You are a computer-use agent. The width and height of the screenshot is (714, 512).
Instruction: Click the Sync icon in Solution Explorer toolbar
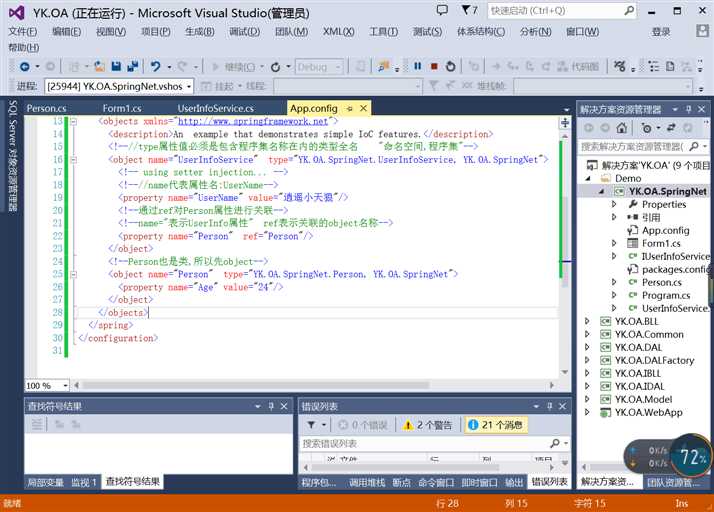(x=671, y=128)
